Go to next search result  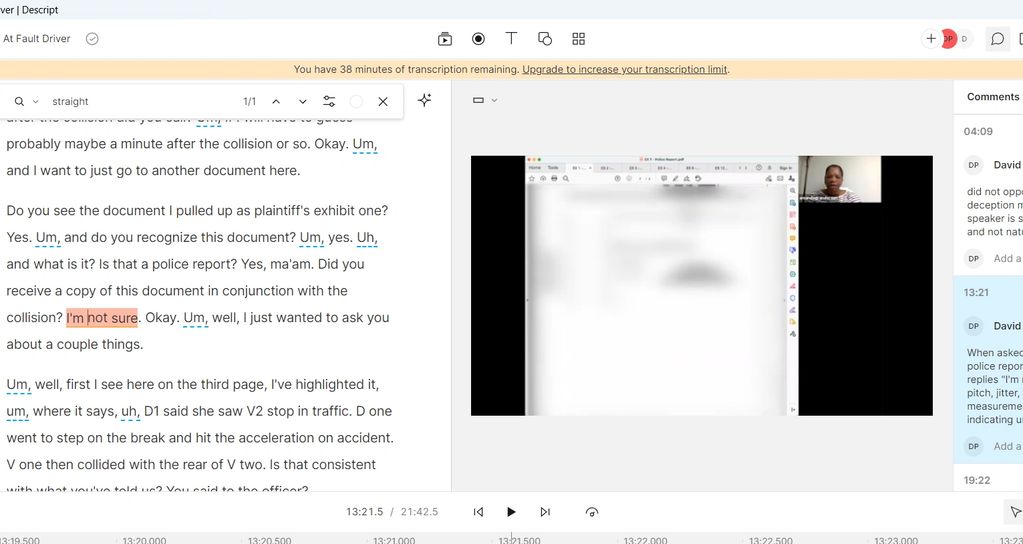click(x=303, y=101)
